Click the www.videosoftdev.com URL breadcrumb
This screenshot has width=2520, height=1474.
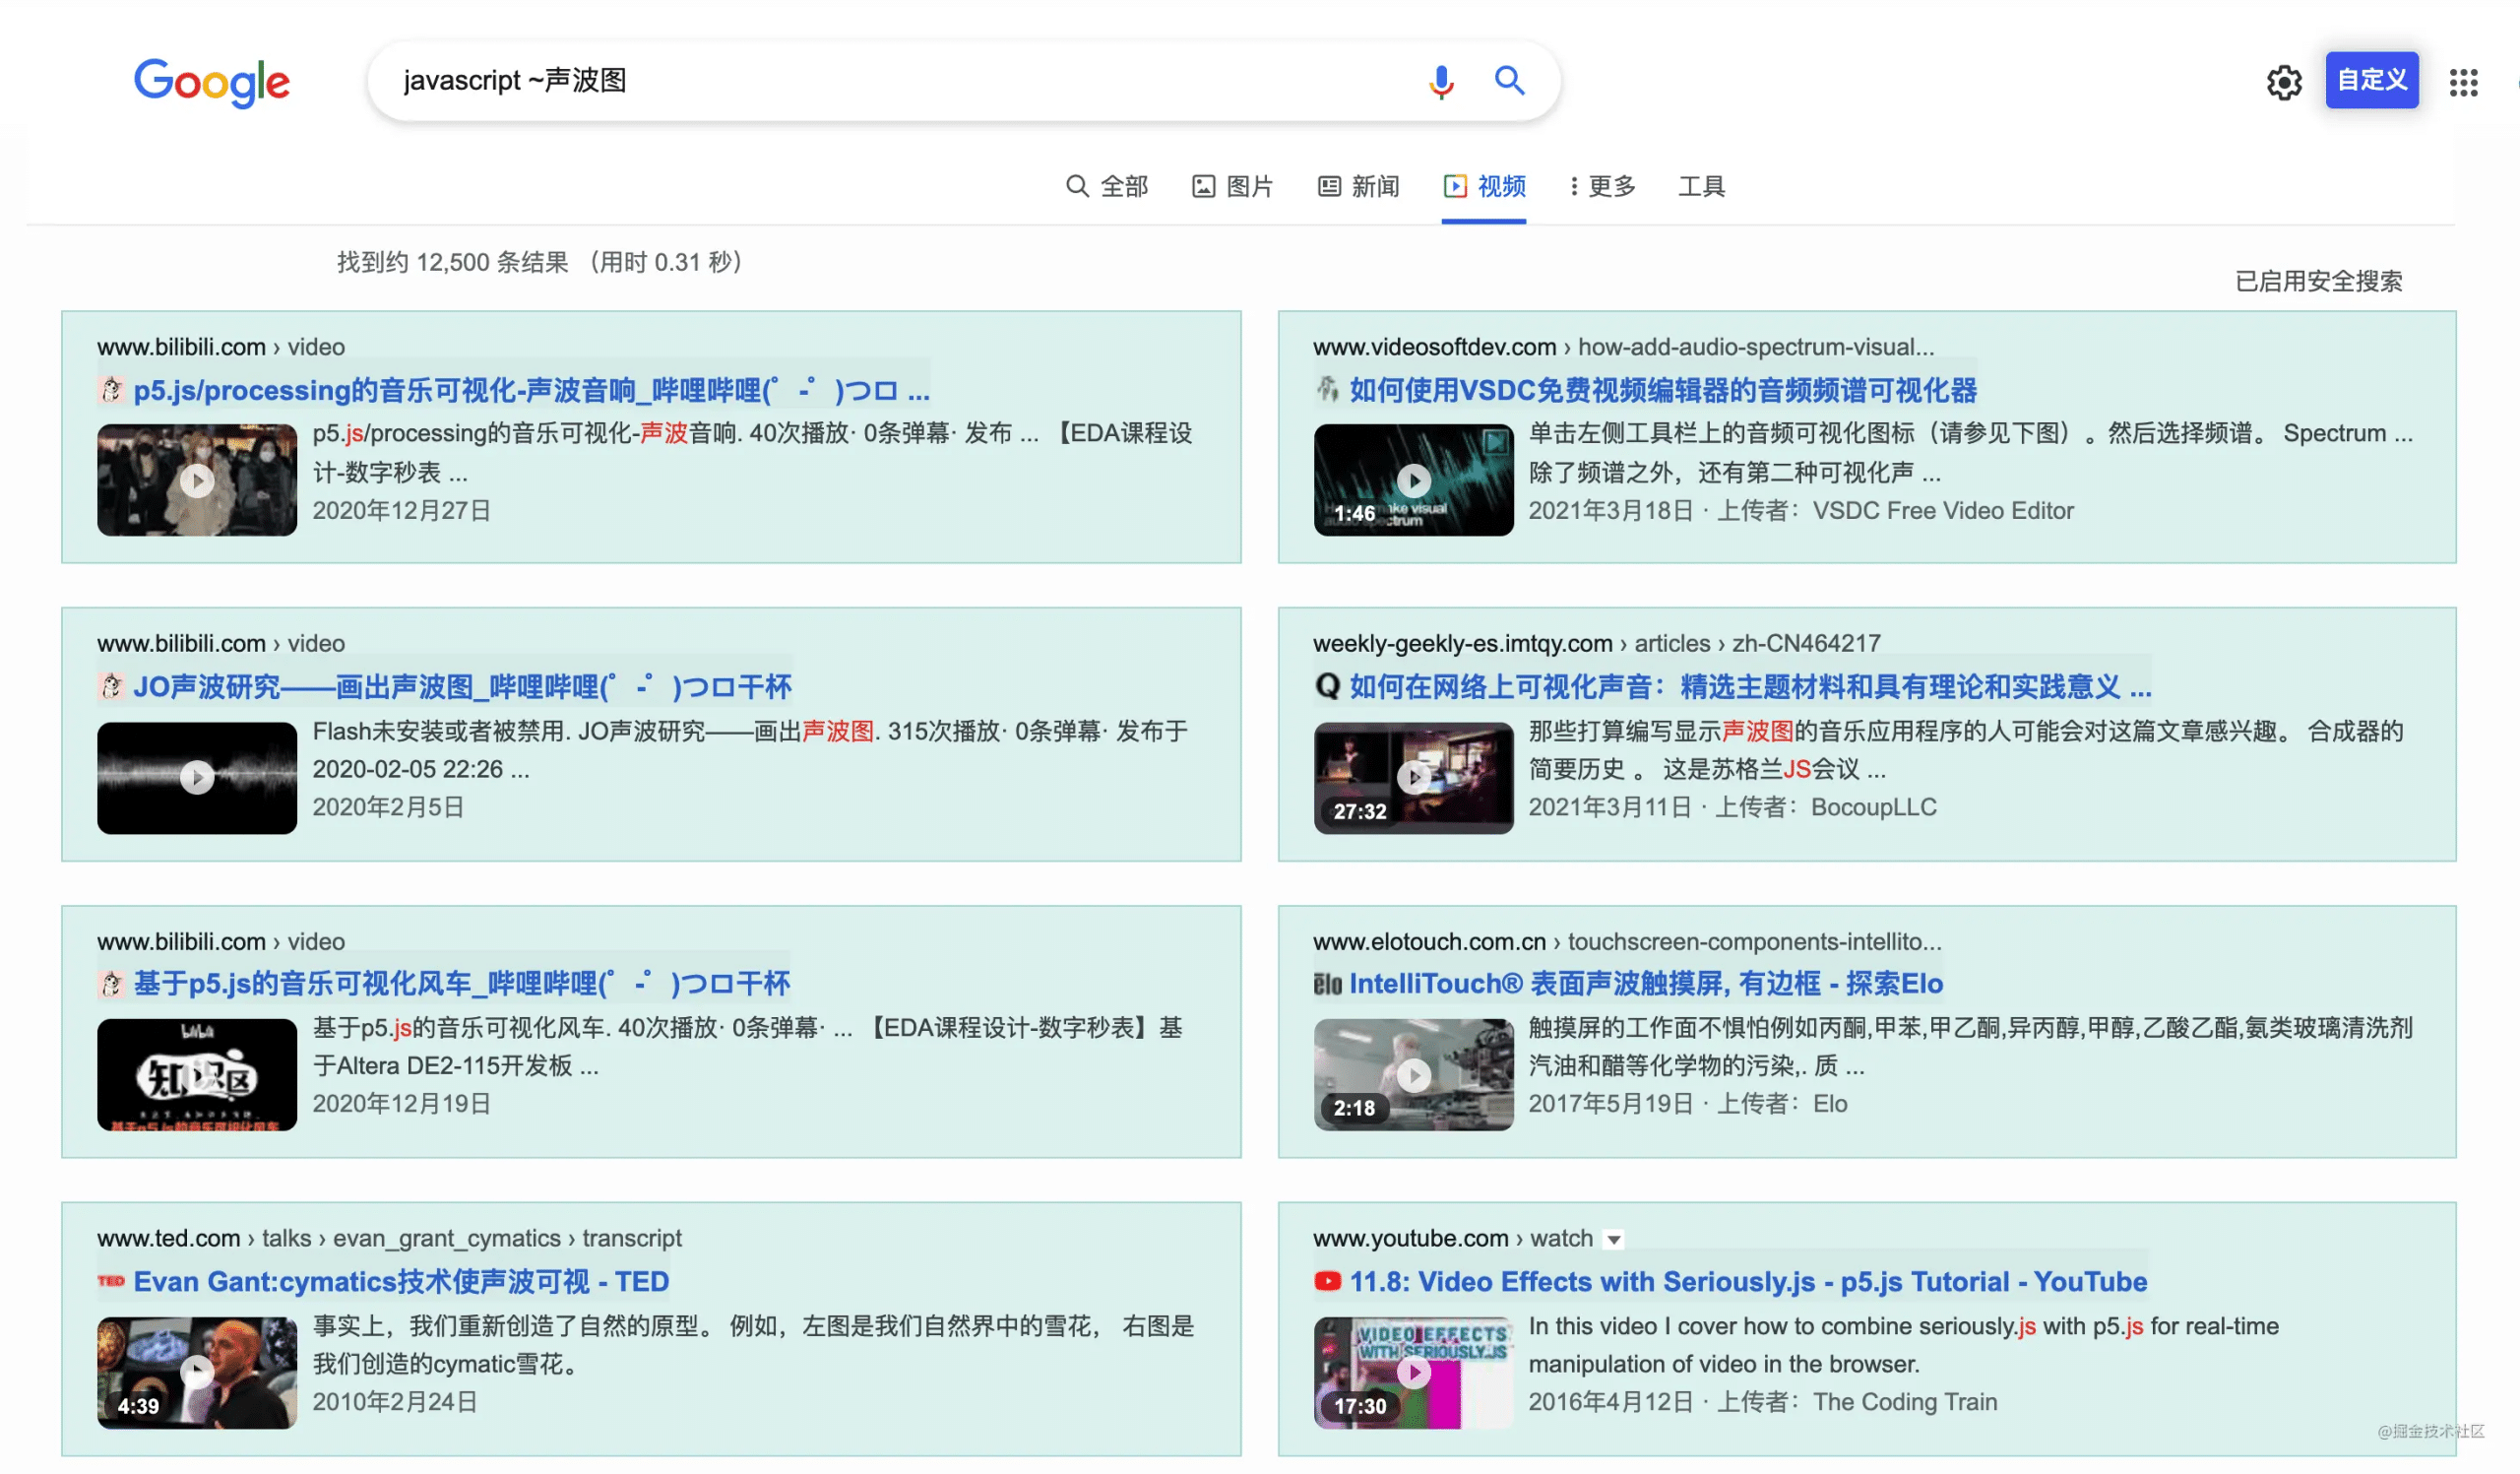[1623, 347]
